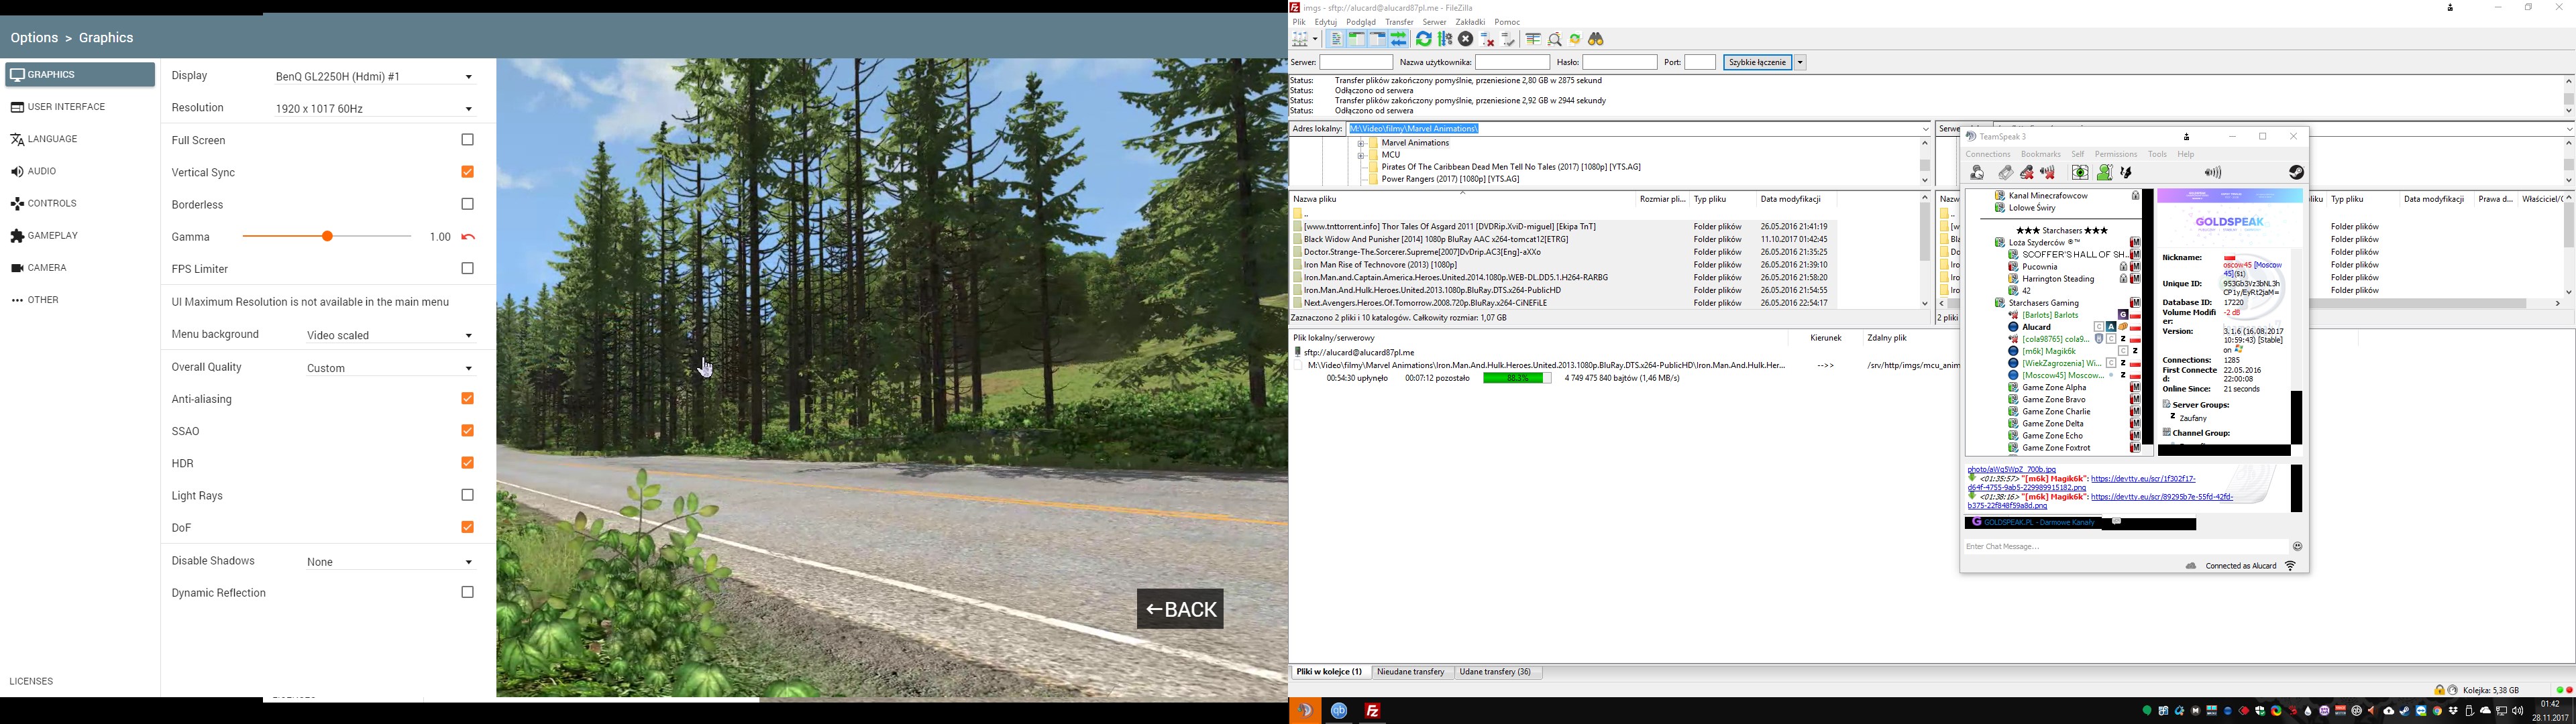
Task: Open the FileZilla Site Manager icon
Action: pos(1299,39)
